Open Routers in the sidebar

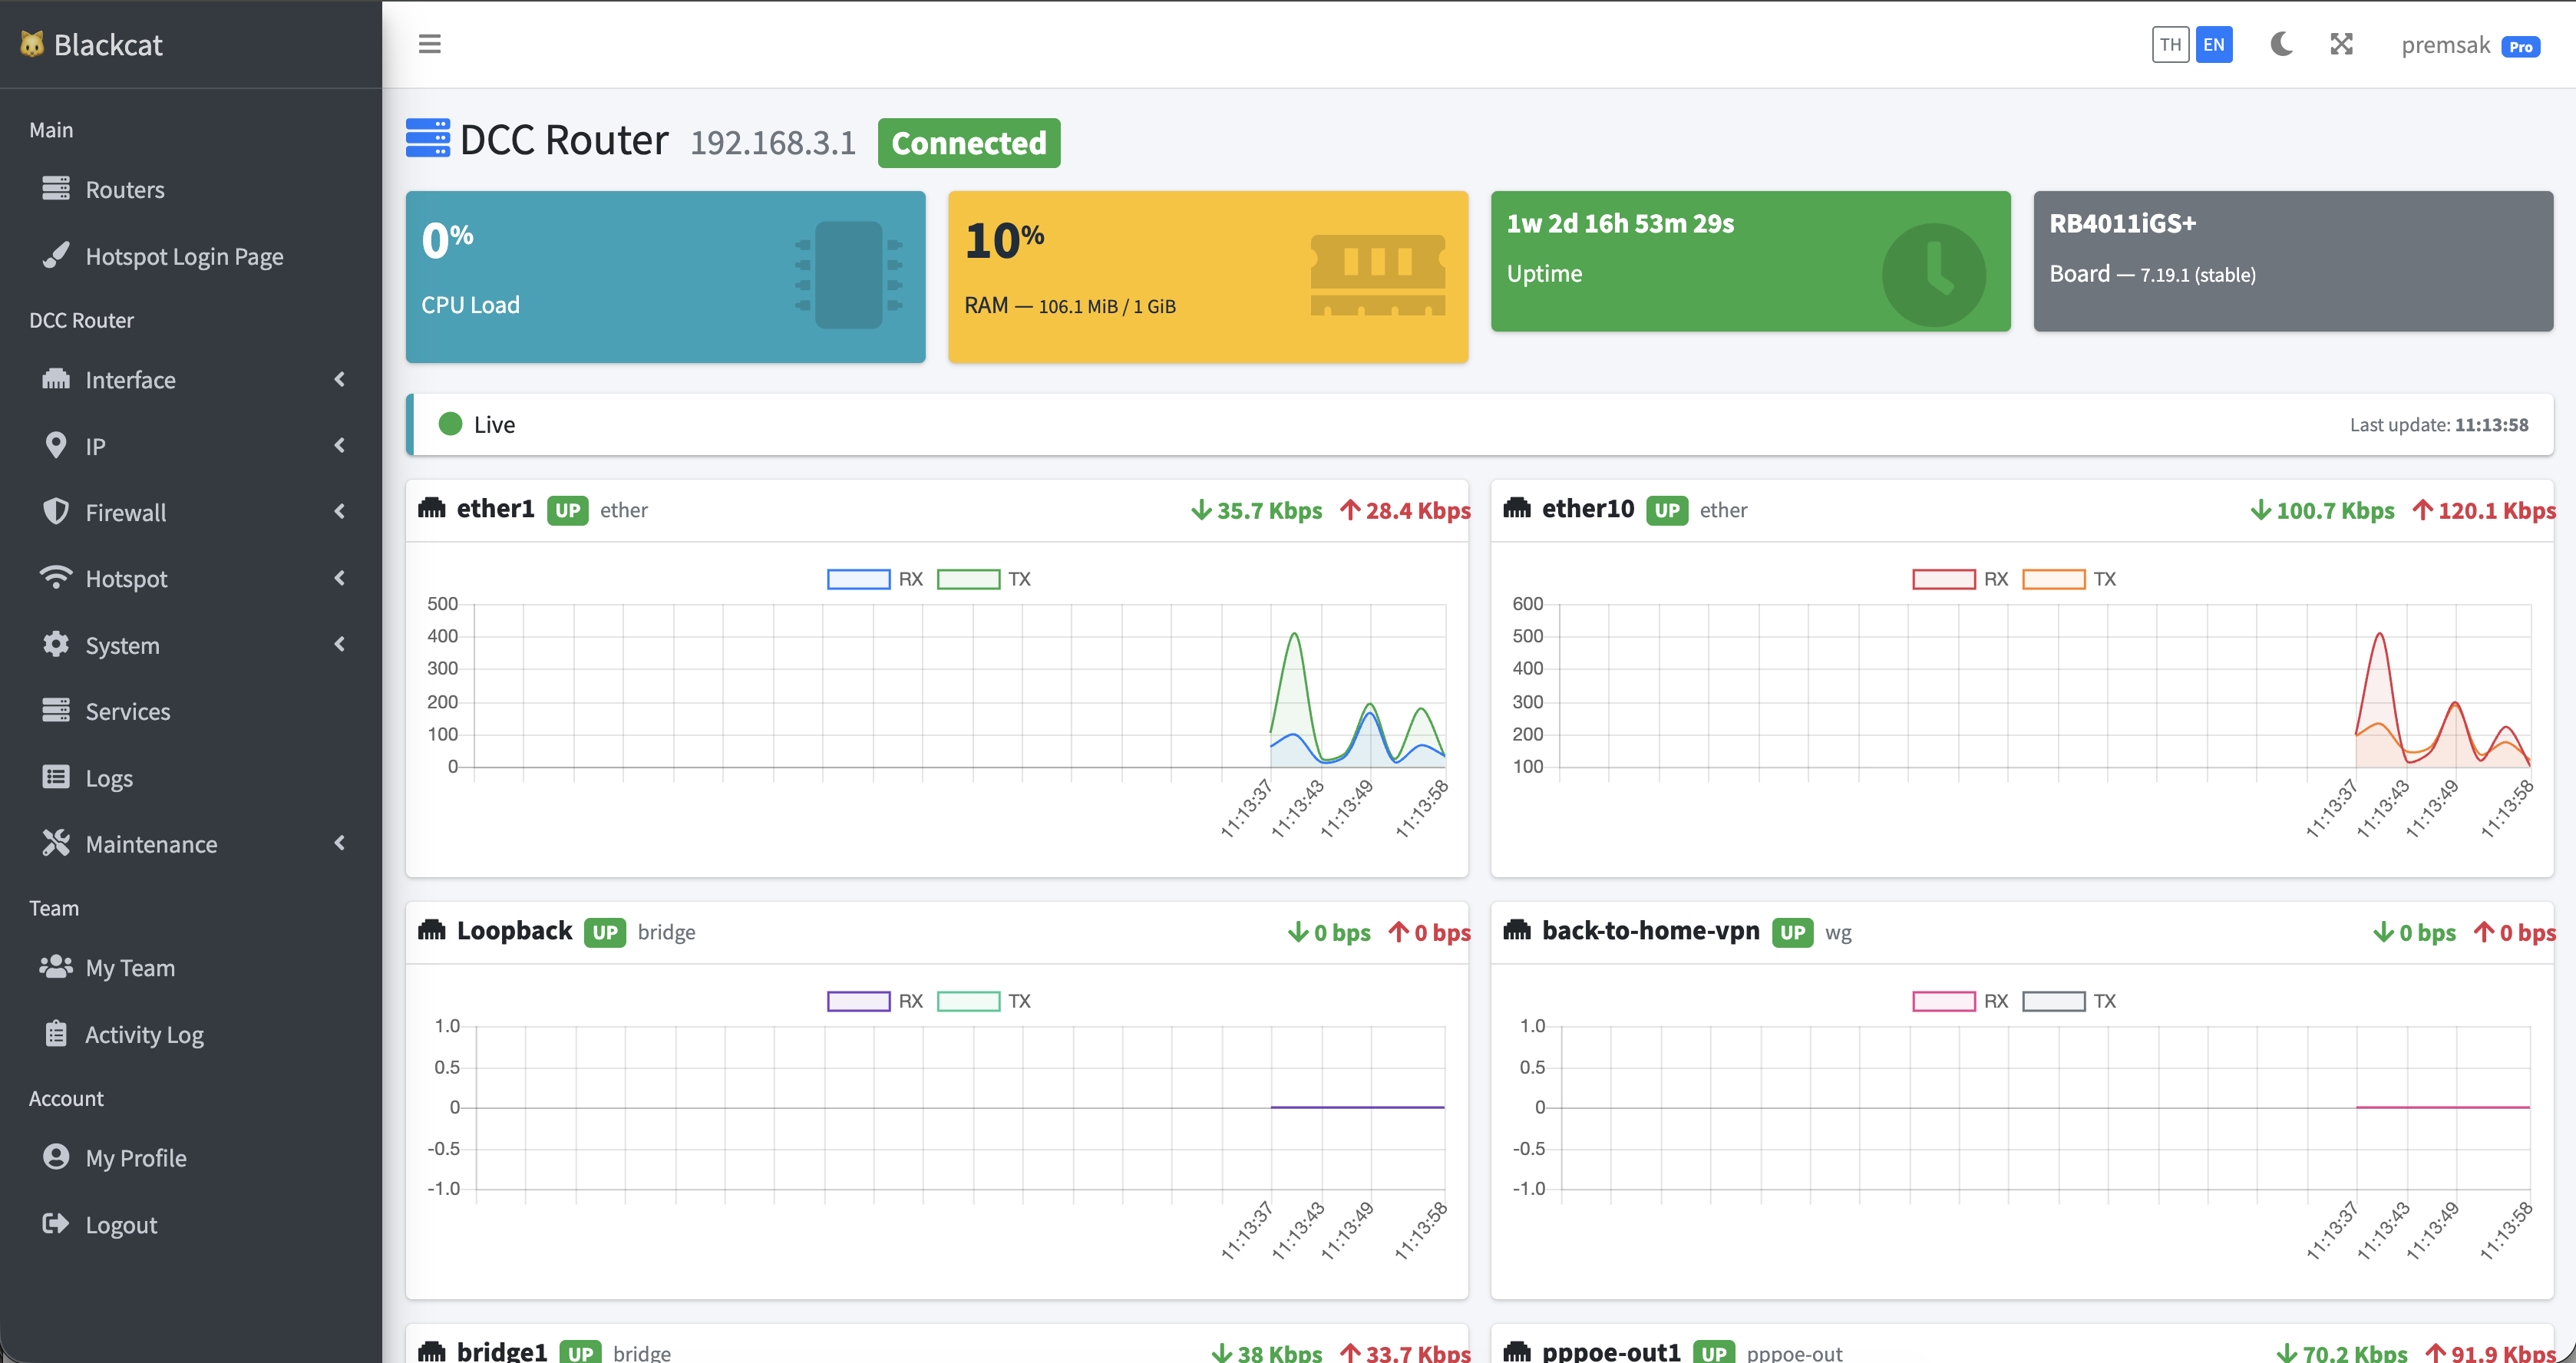[125, 189]
